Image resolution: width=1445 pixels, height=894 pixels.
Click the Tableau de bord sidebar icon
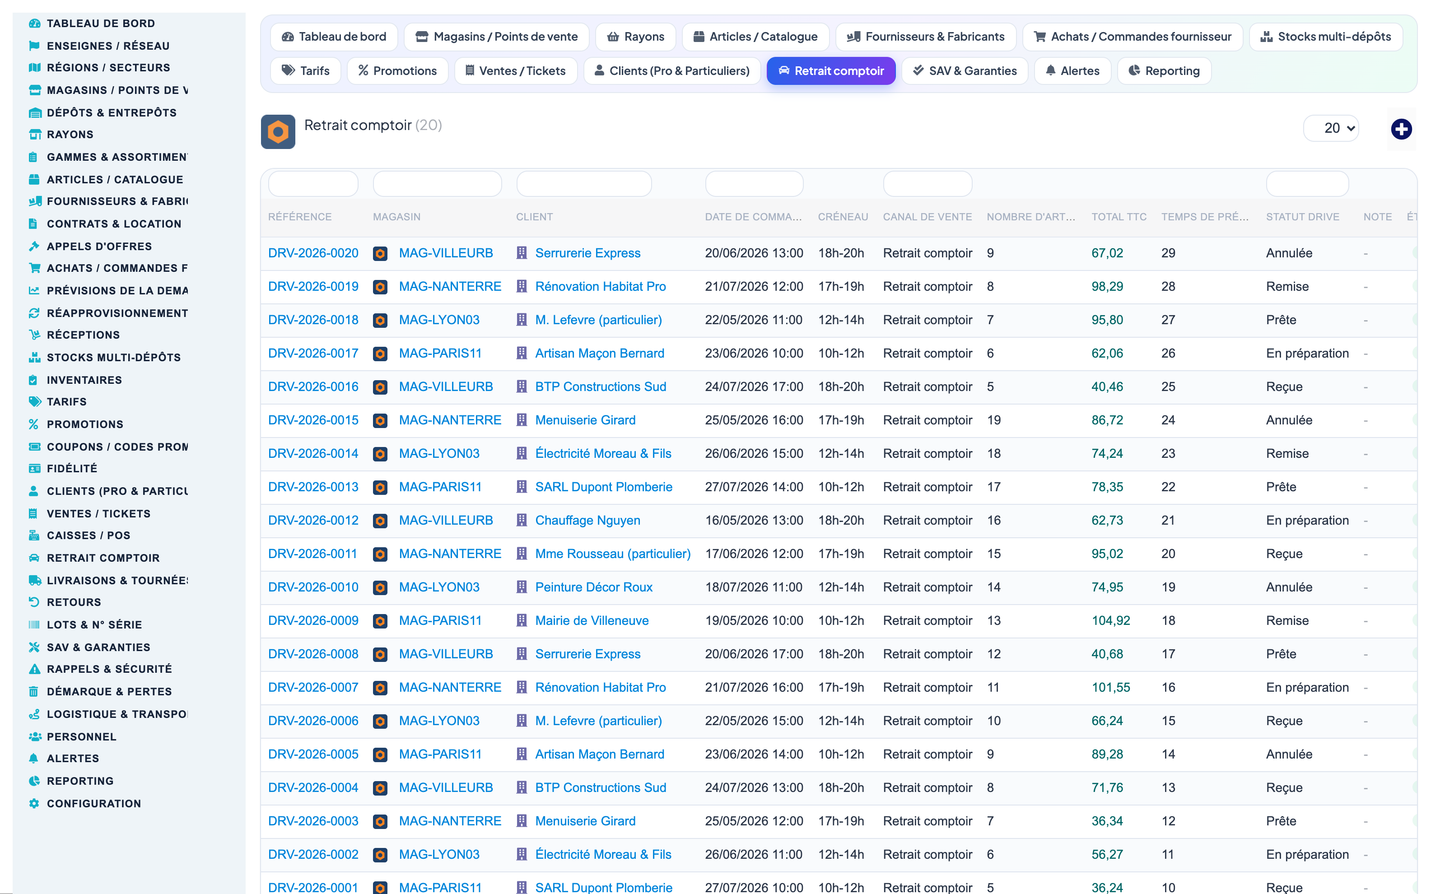coord(35,23)
